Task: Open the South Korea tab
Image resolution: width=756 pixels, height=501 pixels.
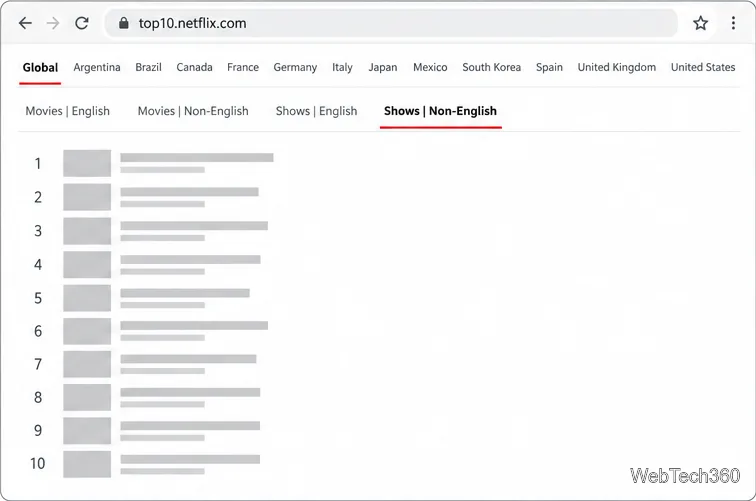Action: (x=491, y=67)
